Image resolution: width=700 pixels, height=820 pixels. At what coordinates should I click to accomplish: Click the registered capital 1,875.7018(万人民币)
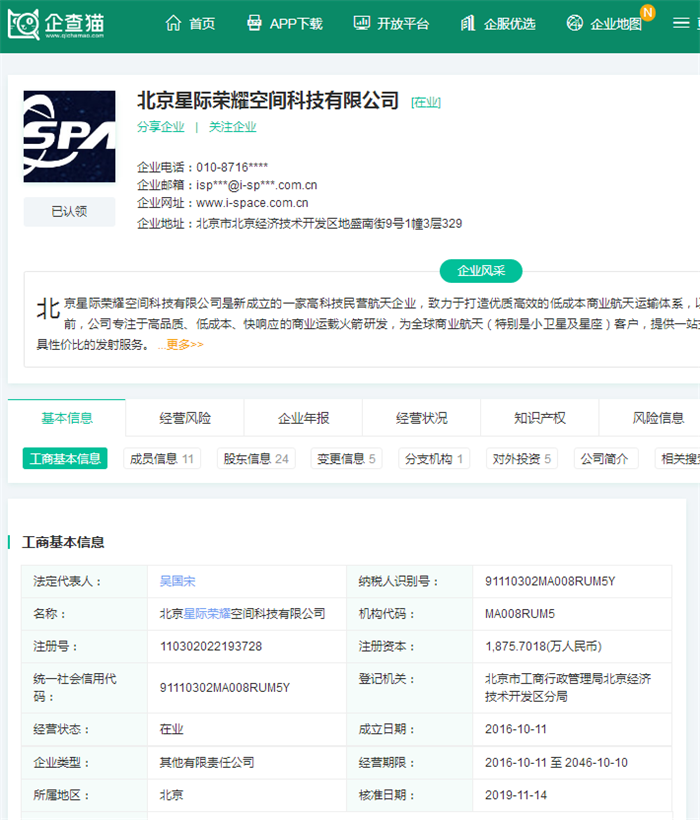click(x=543, y=646)
